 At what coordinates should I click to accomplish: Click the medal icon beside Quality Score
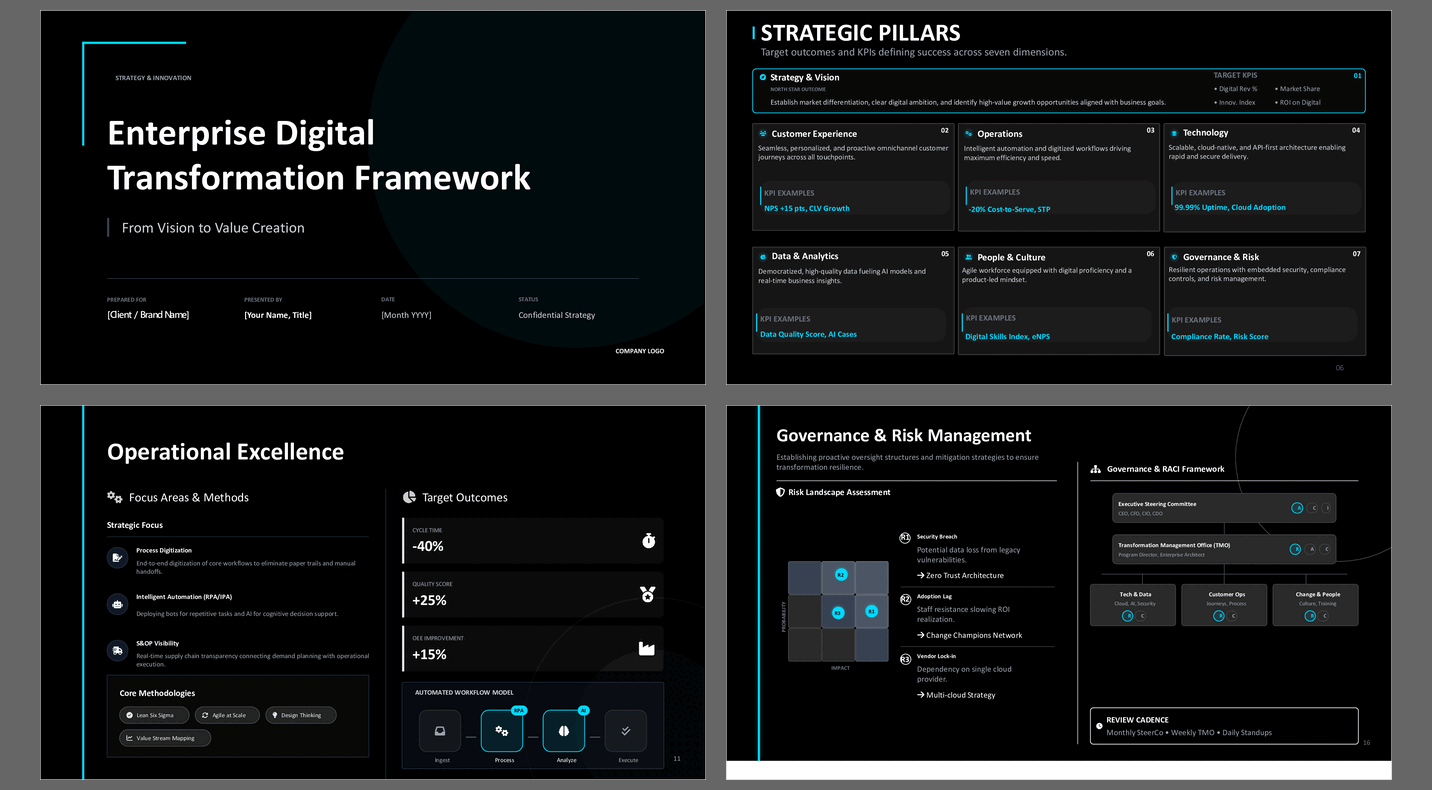(x=648, y=595)
